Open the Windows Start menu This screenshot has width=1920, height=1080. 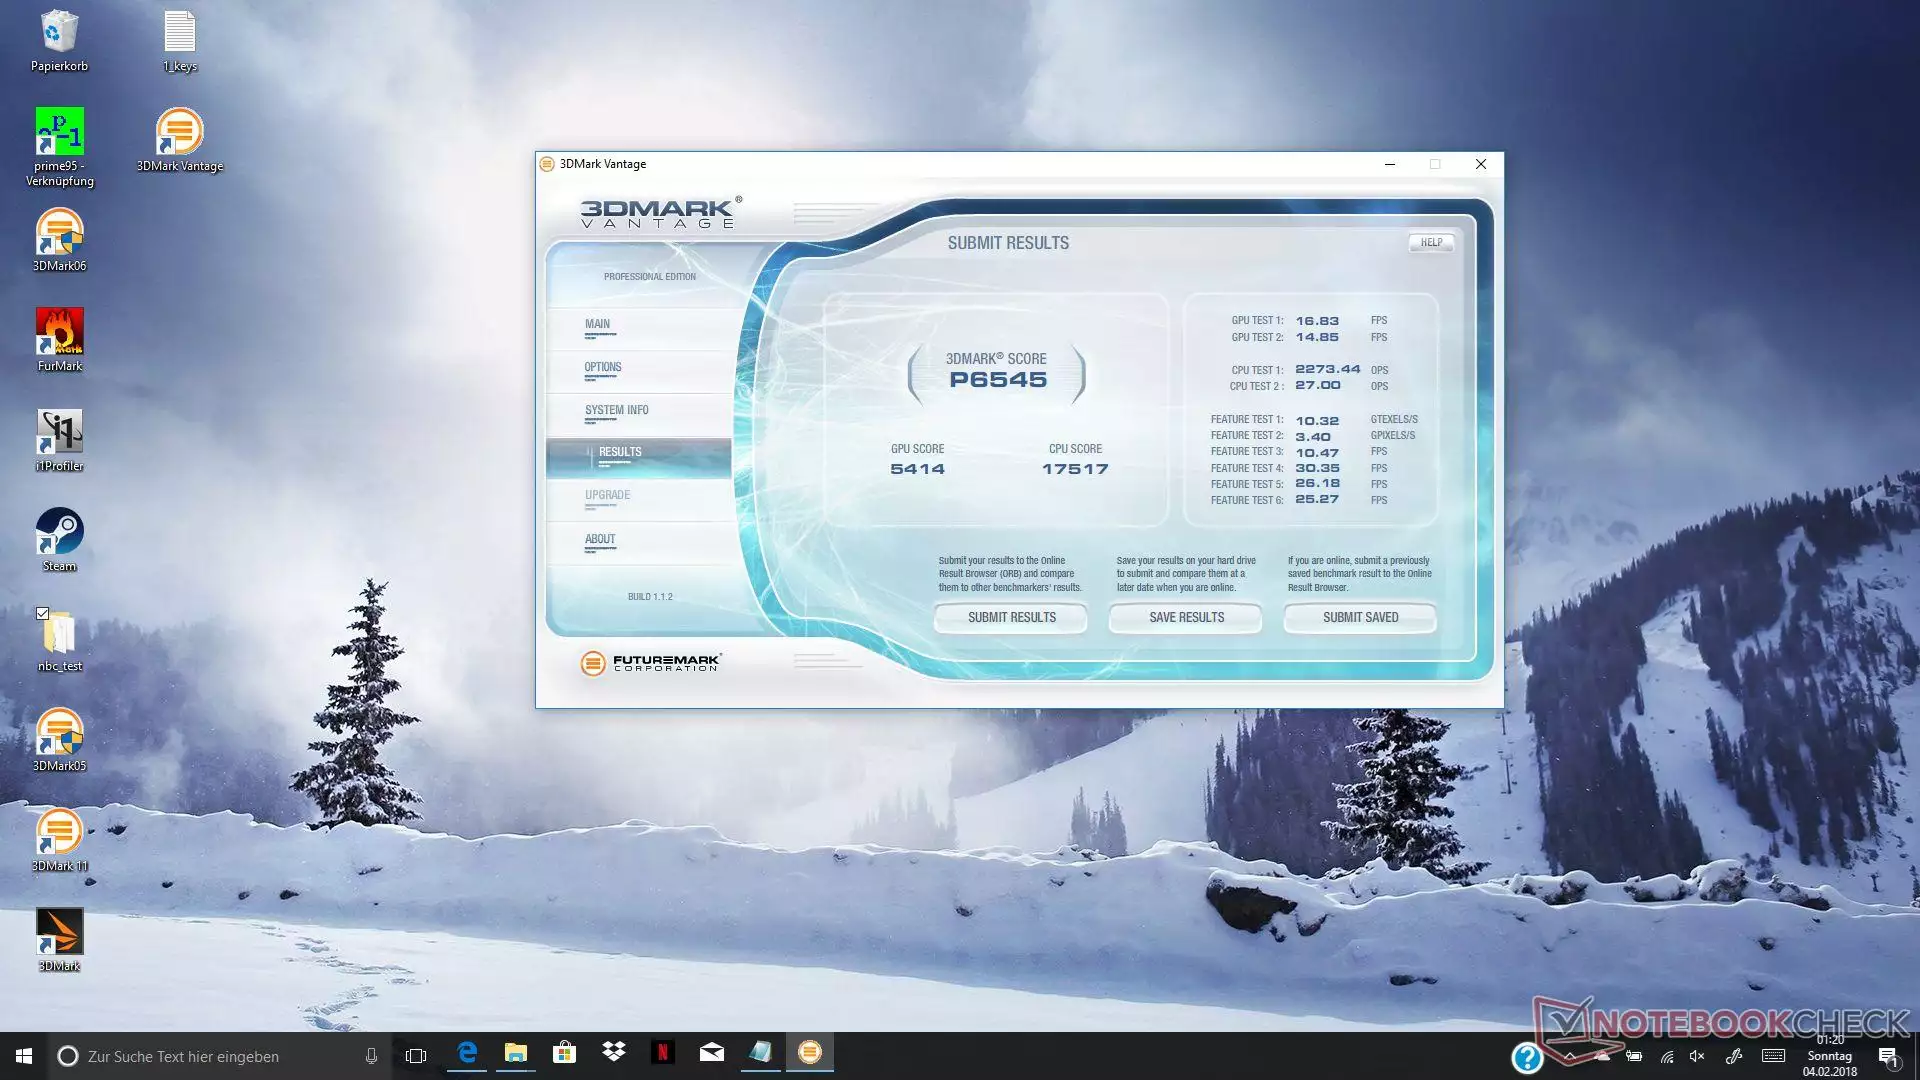(24, 1056)
